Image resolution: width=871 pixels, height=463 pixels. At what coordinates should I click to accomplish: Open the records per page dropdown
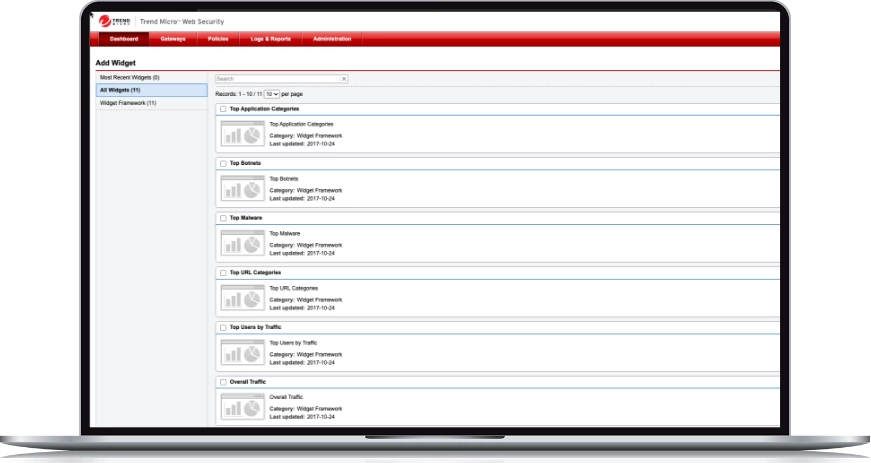point(271,93)
